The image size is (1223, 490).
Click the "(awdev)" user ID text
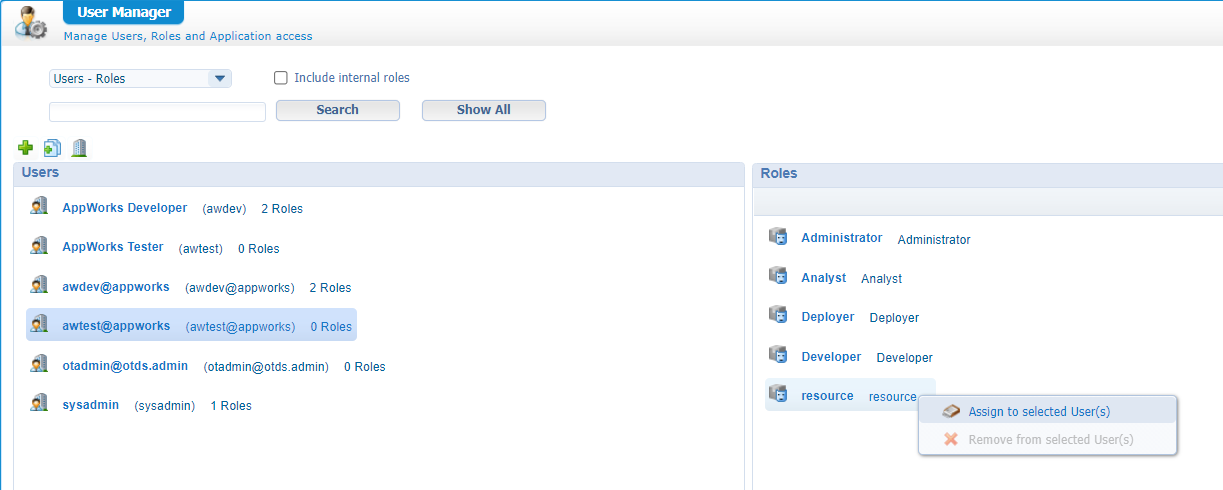point(224,209)
